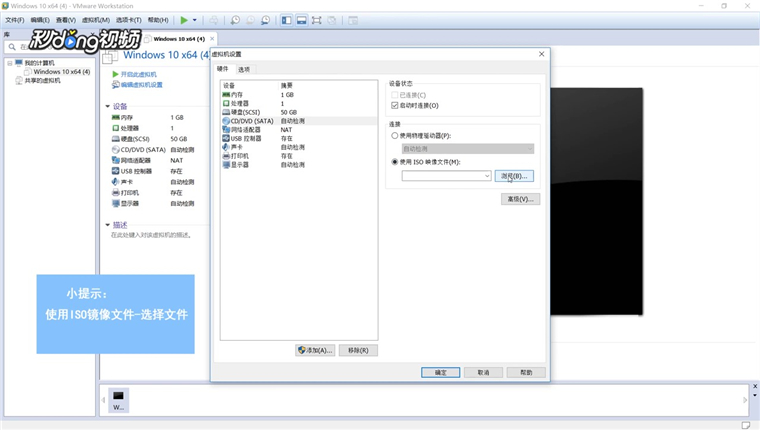Click 确定 to confirm settings
The width and height of the screenshot is (760, 430).
point(441,372)
